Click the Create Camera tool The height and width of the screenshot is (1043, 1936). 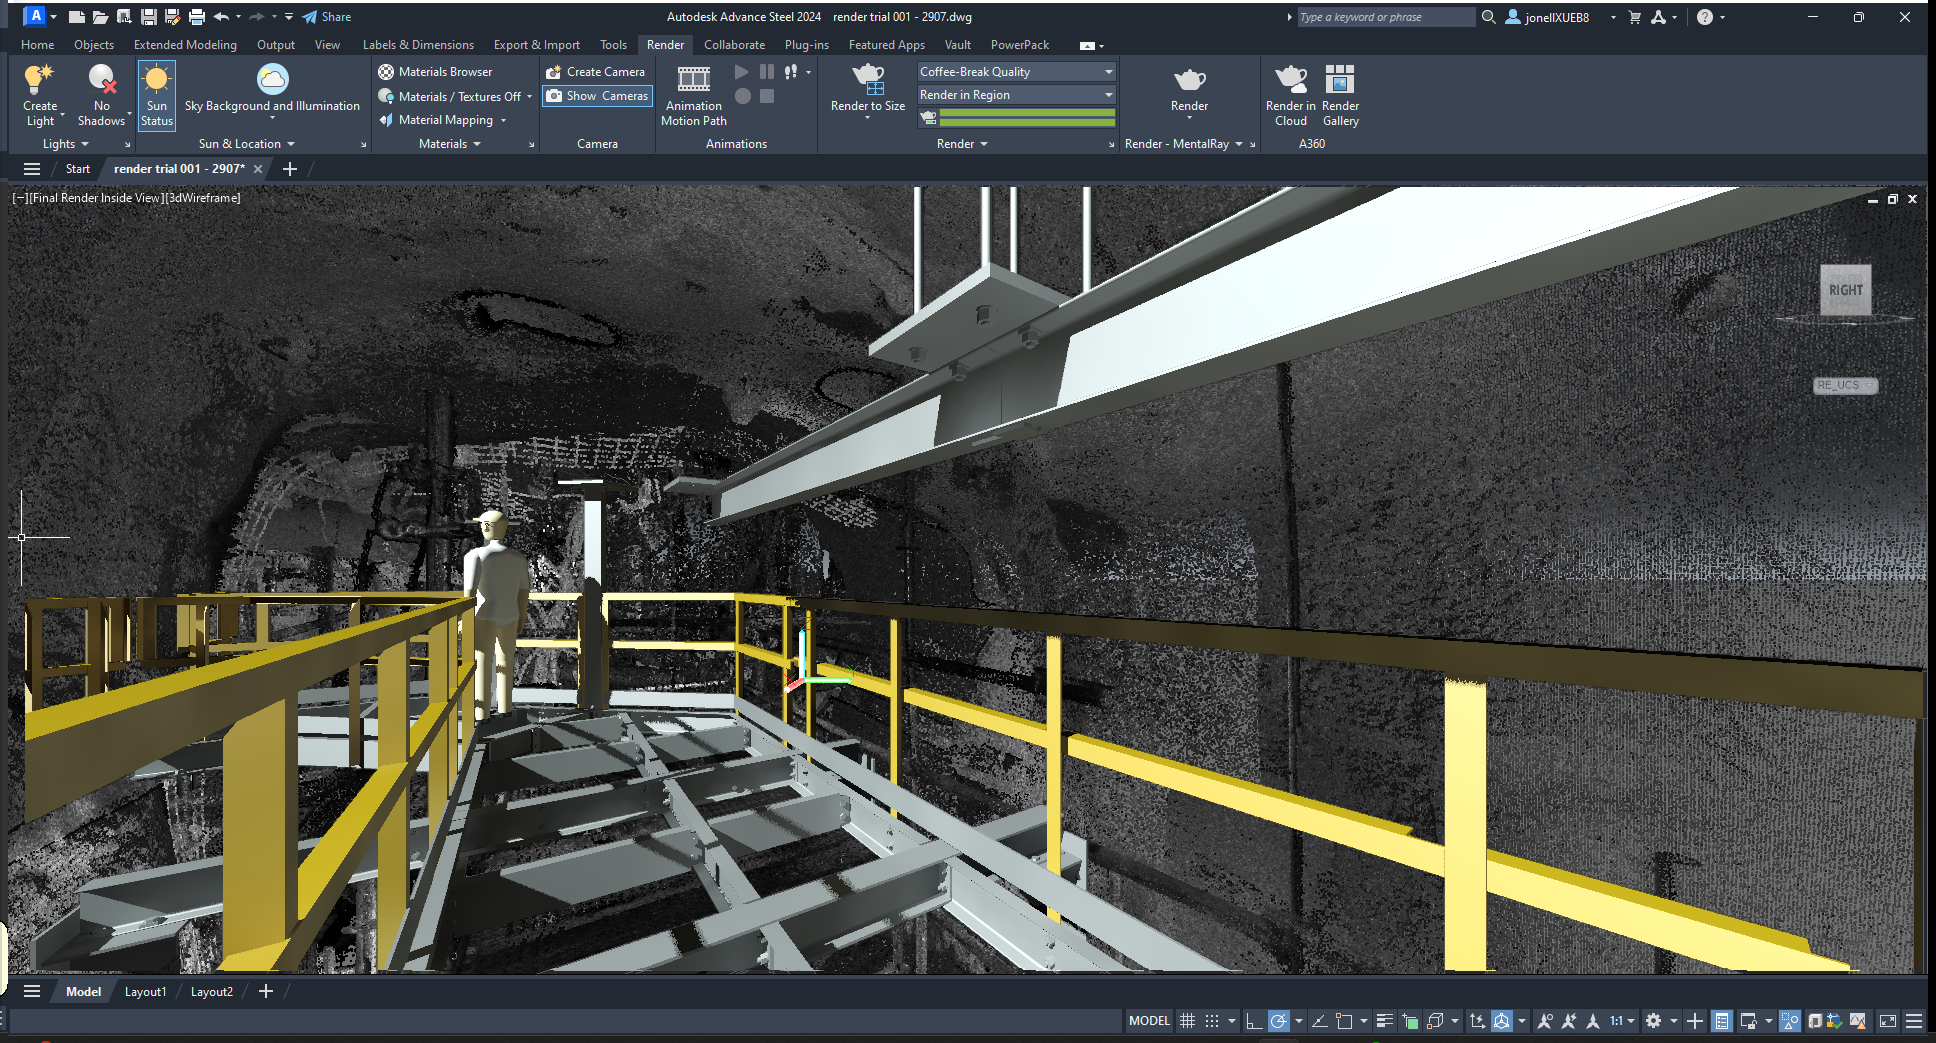595,72
